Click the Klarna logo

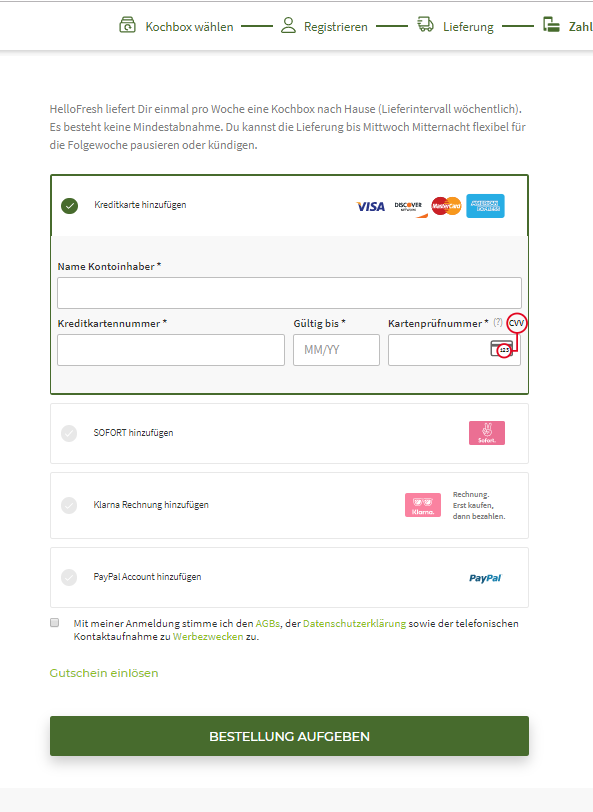[x=423, y=505]
